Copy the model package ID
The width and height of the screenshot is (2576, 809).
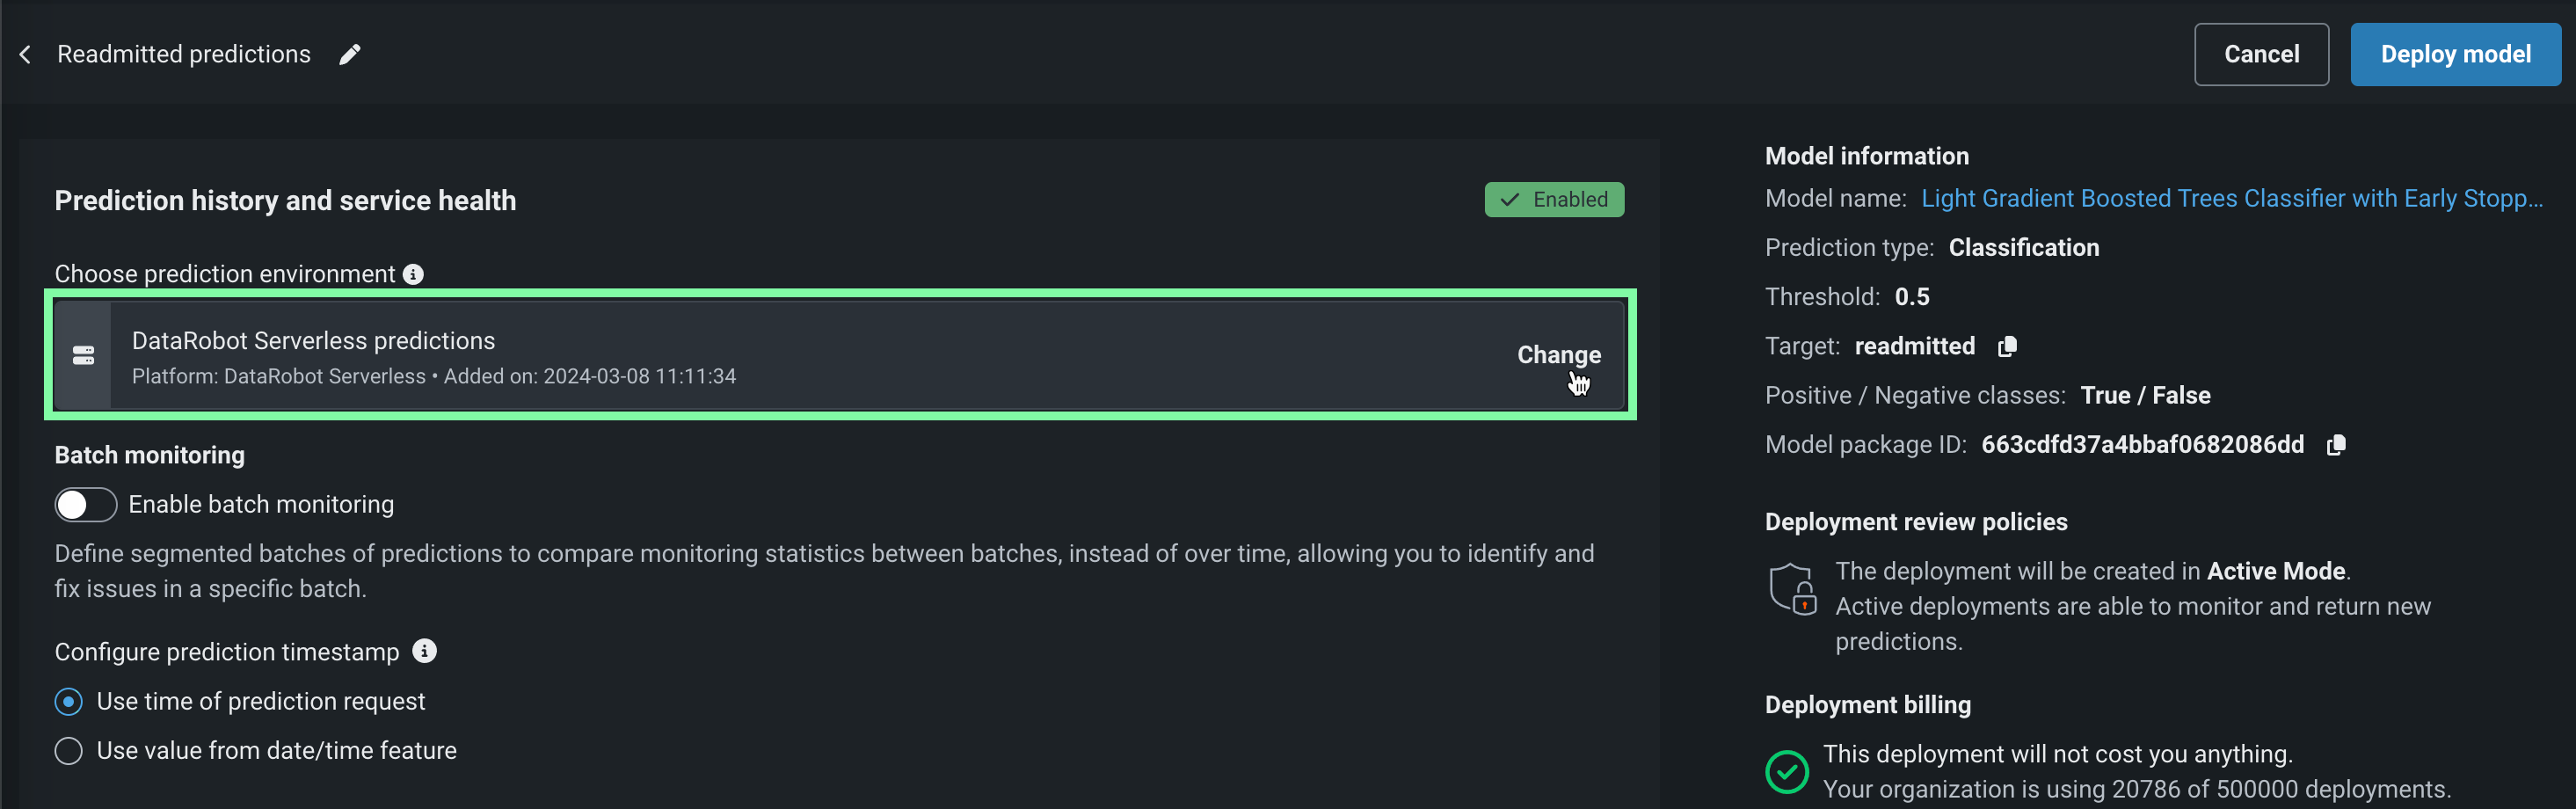pos(2335,445)
